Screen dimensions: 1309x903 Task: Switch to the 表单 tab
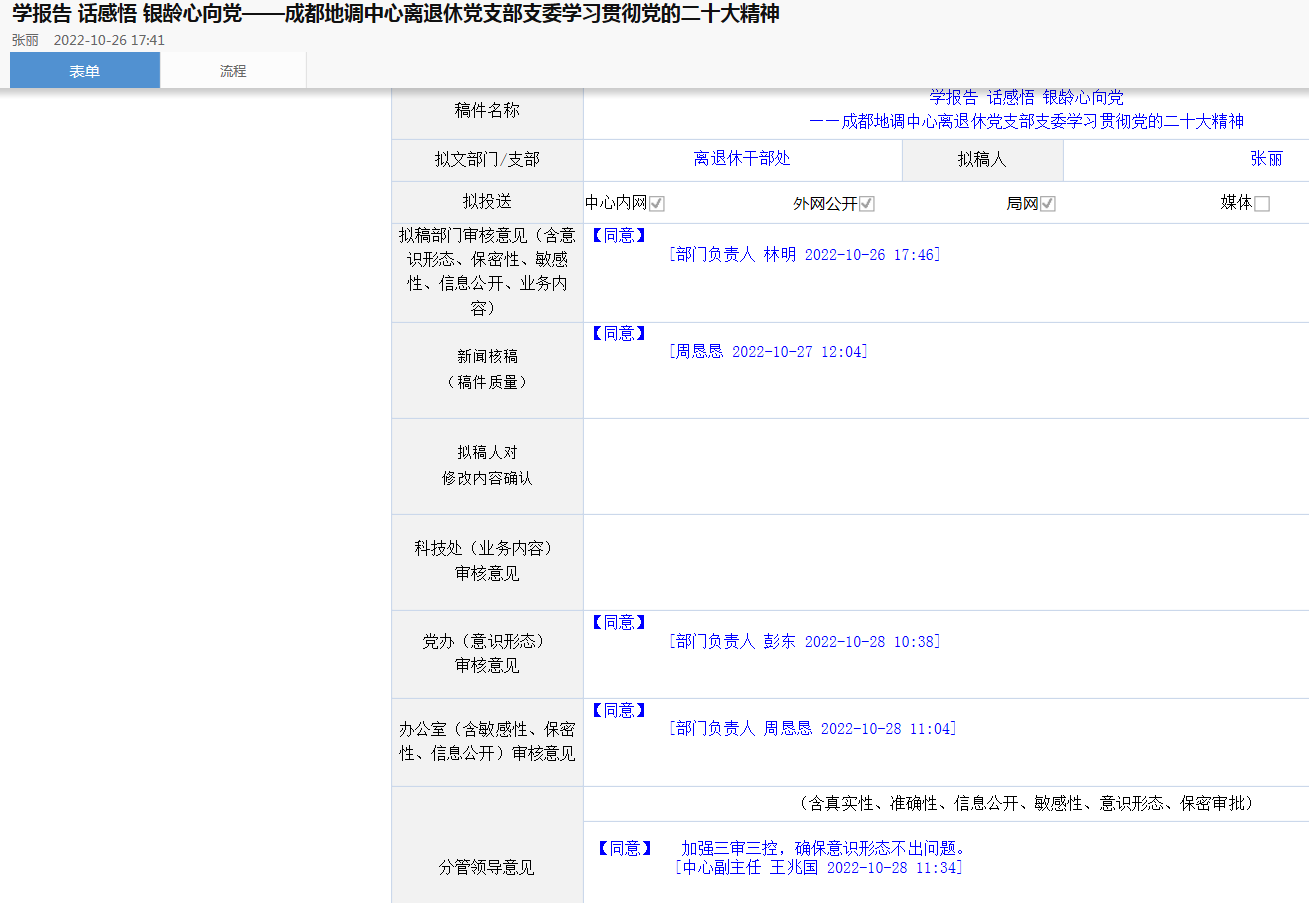coord(84,71)
